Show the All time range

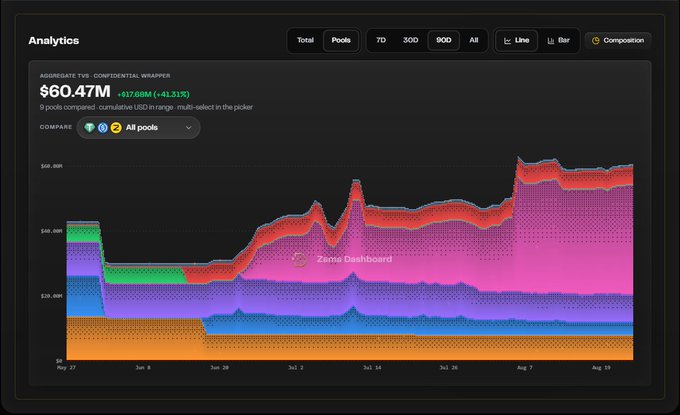474,40
